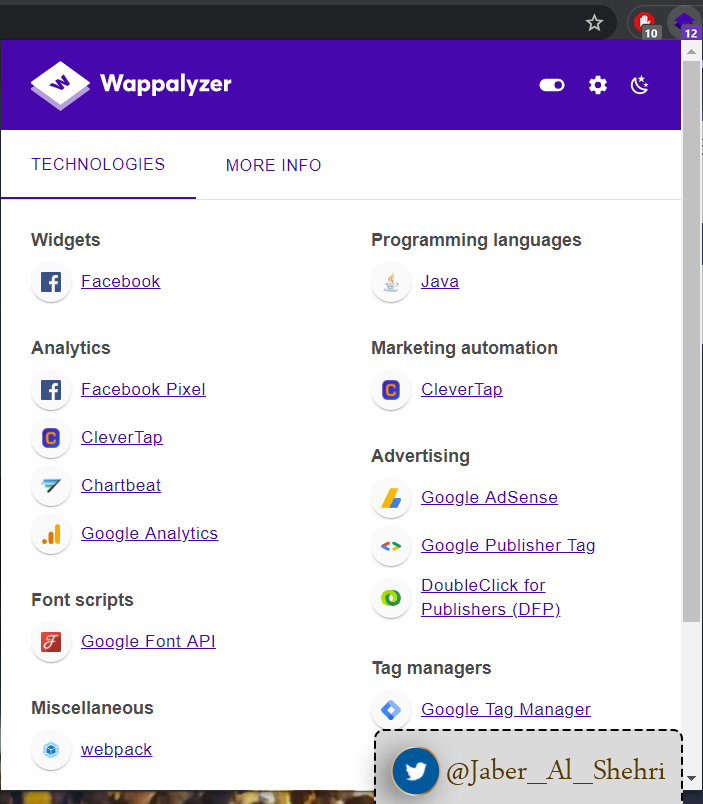The height and width of the screenshot is (804, 703).
Task: Click Wappalyzer extension icon with badge 12
Action: (x=686, y=24)
